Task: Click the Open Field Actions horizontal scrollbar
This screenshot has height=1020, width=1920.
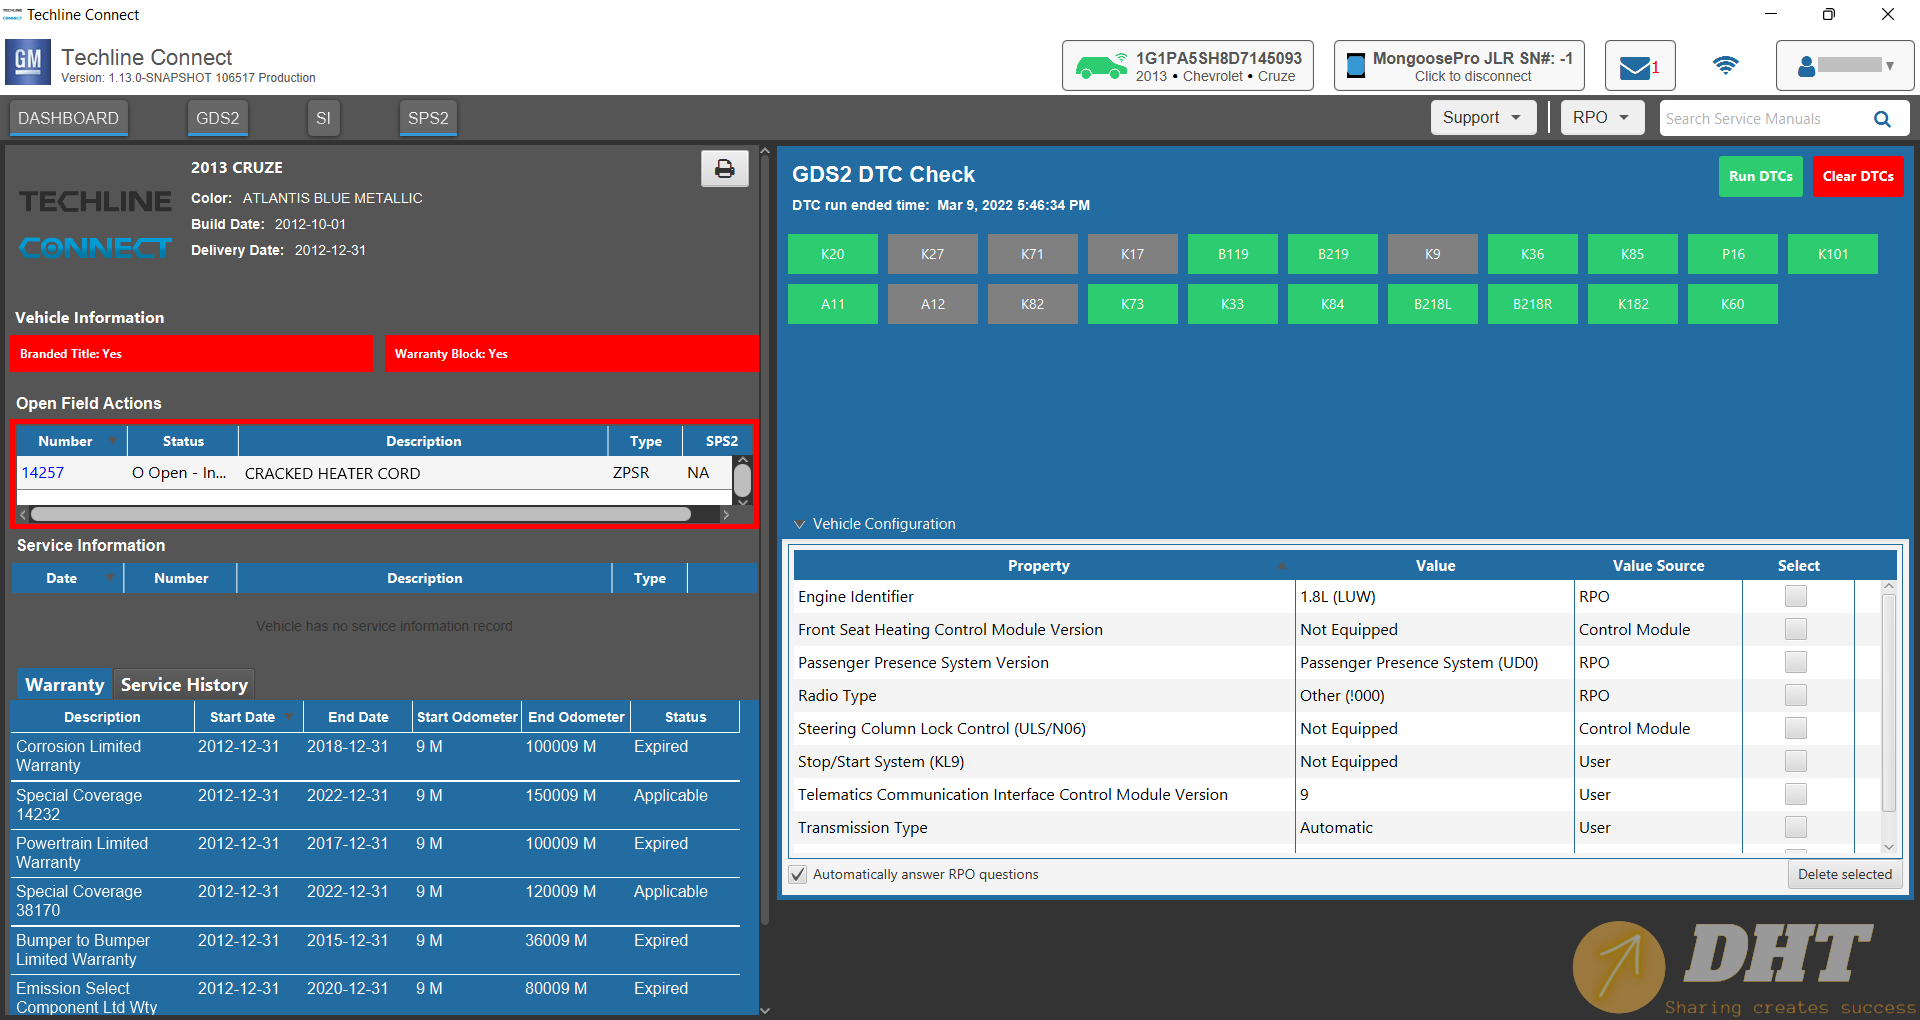Action: (x=360, y=514)
